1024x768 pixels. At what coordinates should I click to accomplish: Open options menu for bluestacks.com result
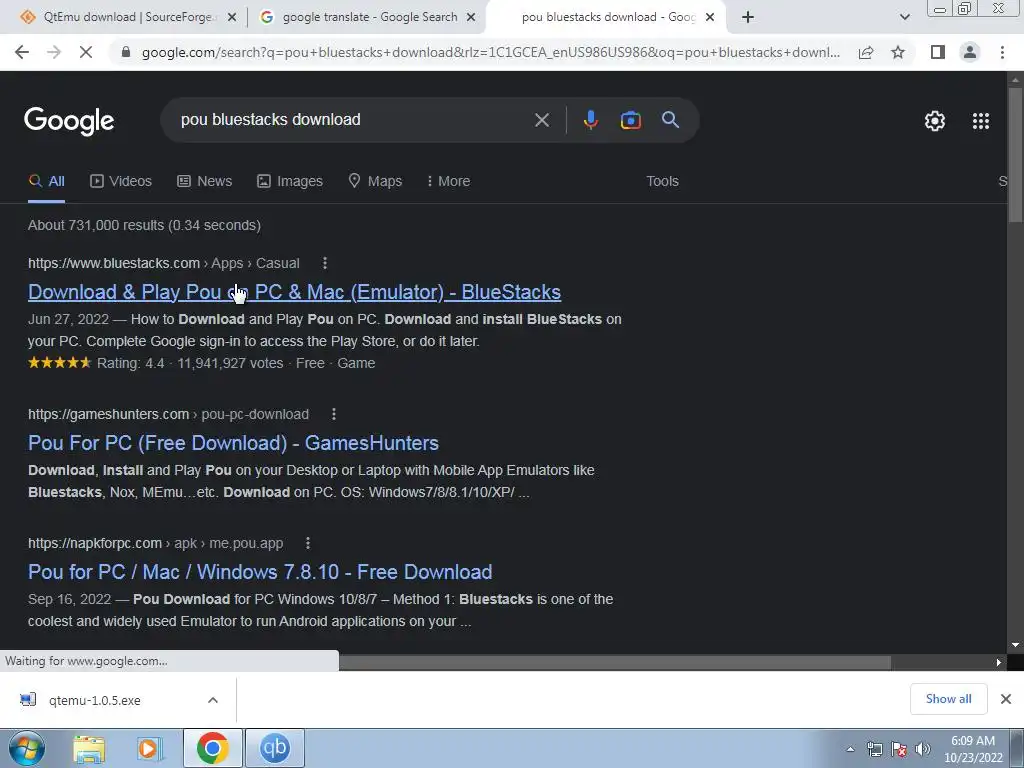click(325, 263)
